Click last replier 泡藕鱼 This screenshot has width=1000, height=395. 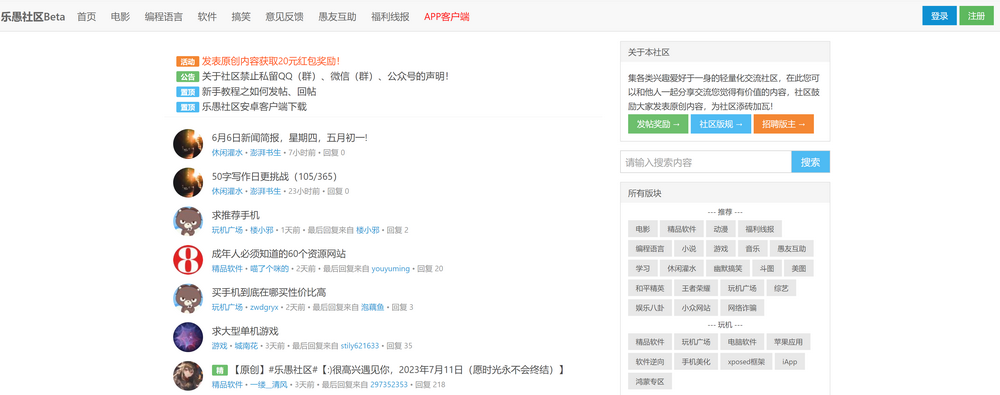373,308
